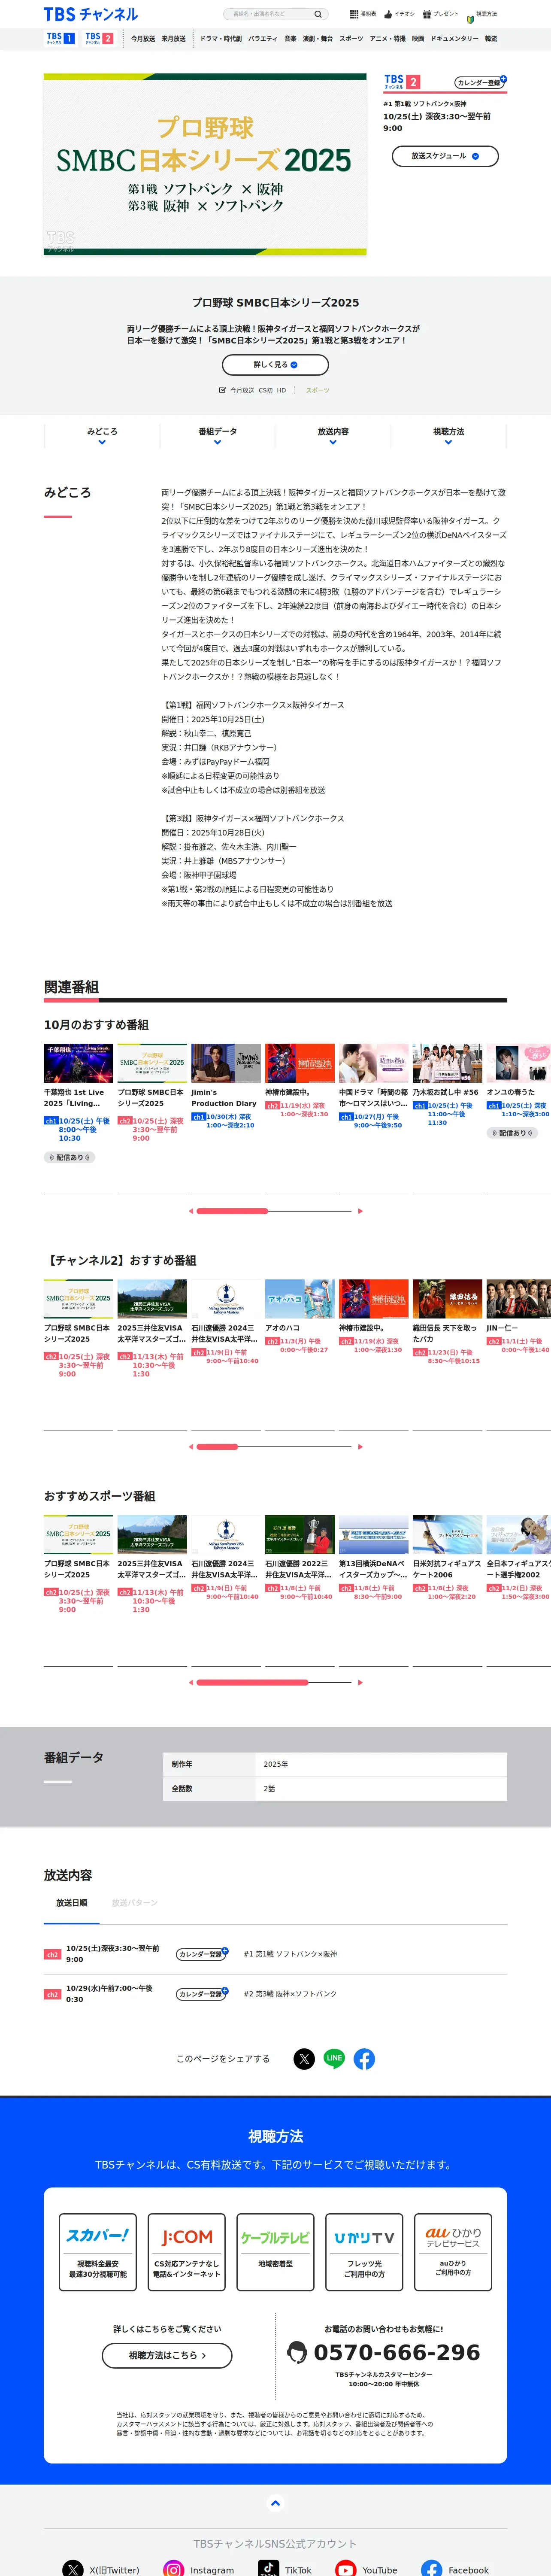
Task: Select the auひかり テレビサービス card
Action: click(453, 2252)
